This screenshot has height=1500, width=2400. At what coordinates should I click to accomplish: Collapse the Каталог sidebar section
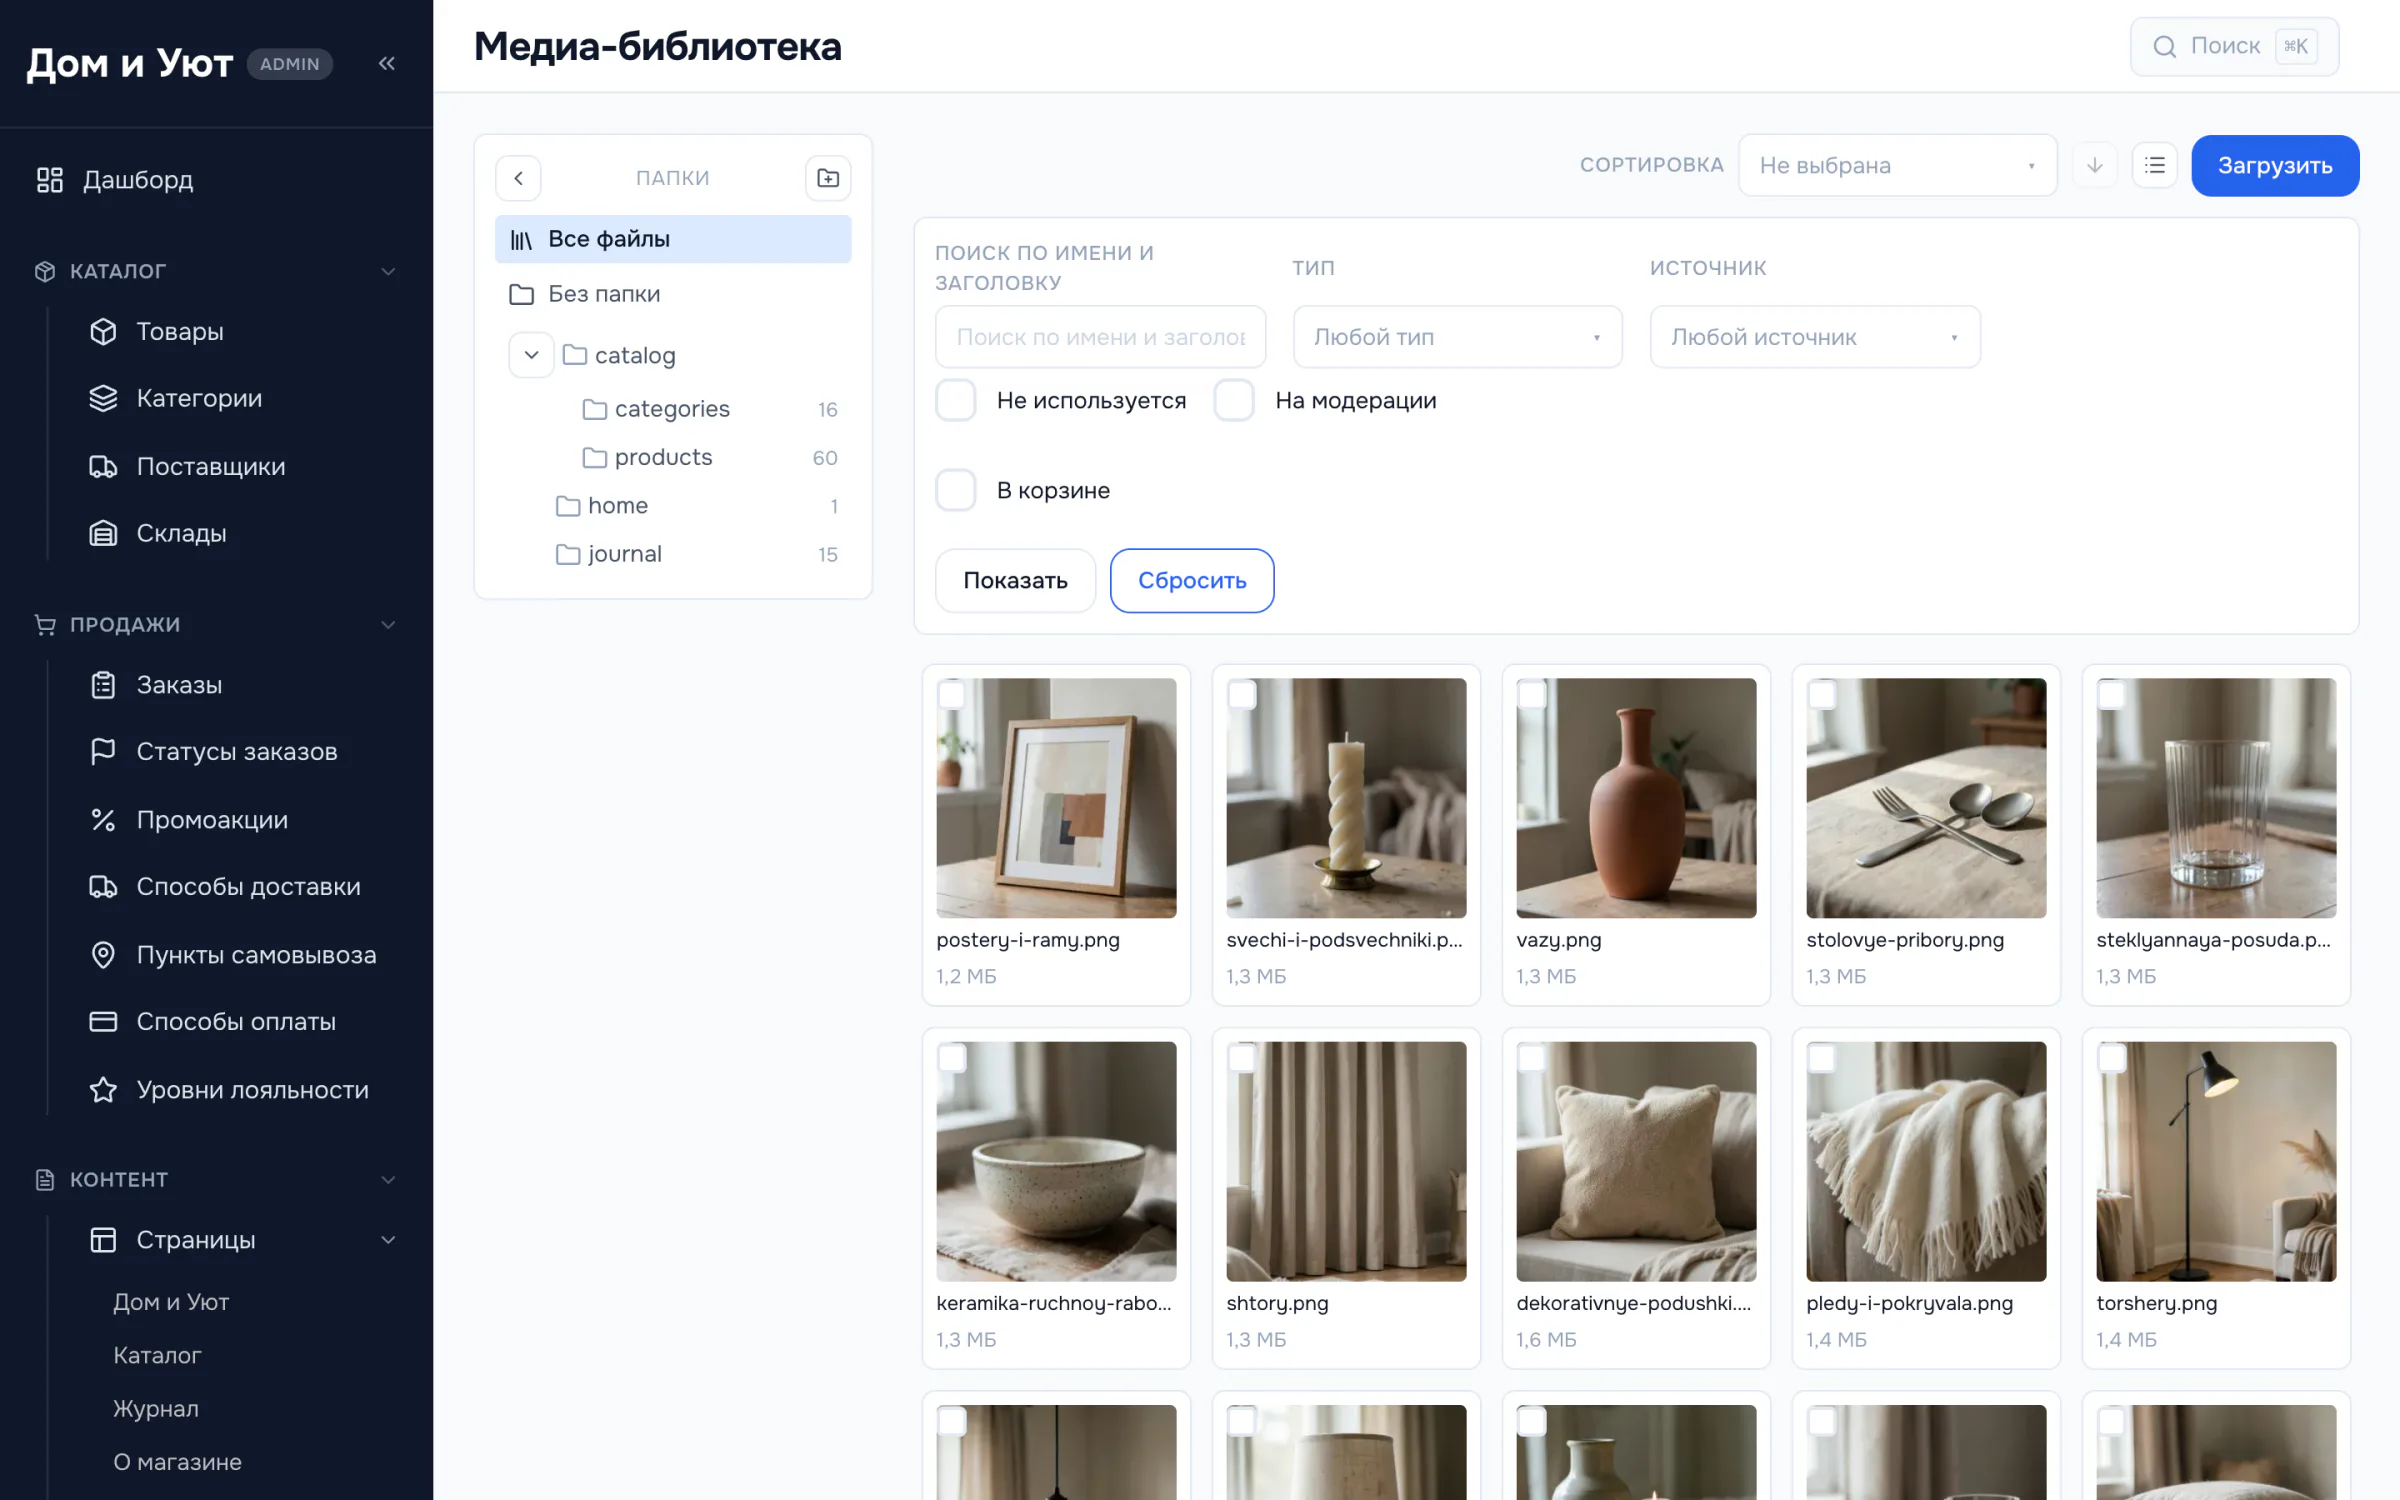tap(388, 271)
